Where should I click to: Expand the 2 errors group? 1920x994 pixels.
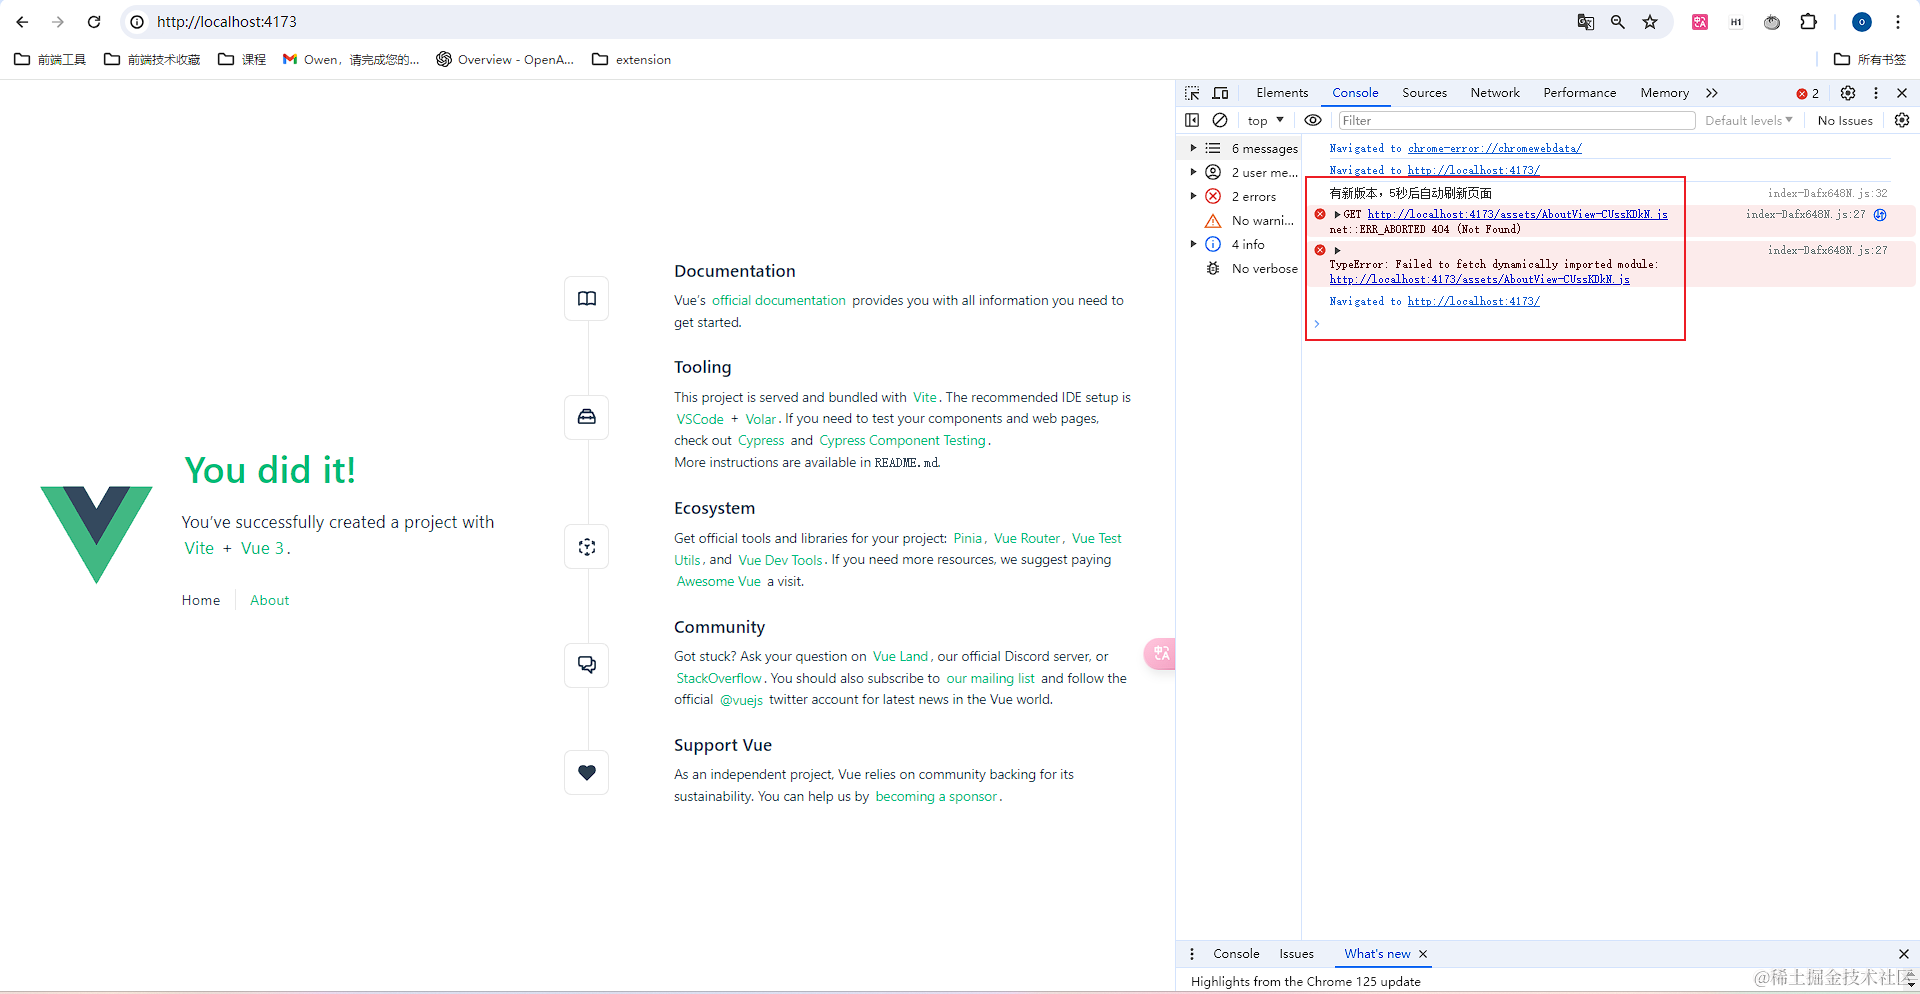coord(1193,196)
